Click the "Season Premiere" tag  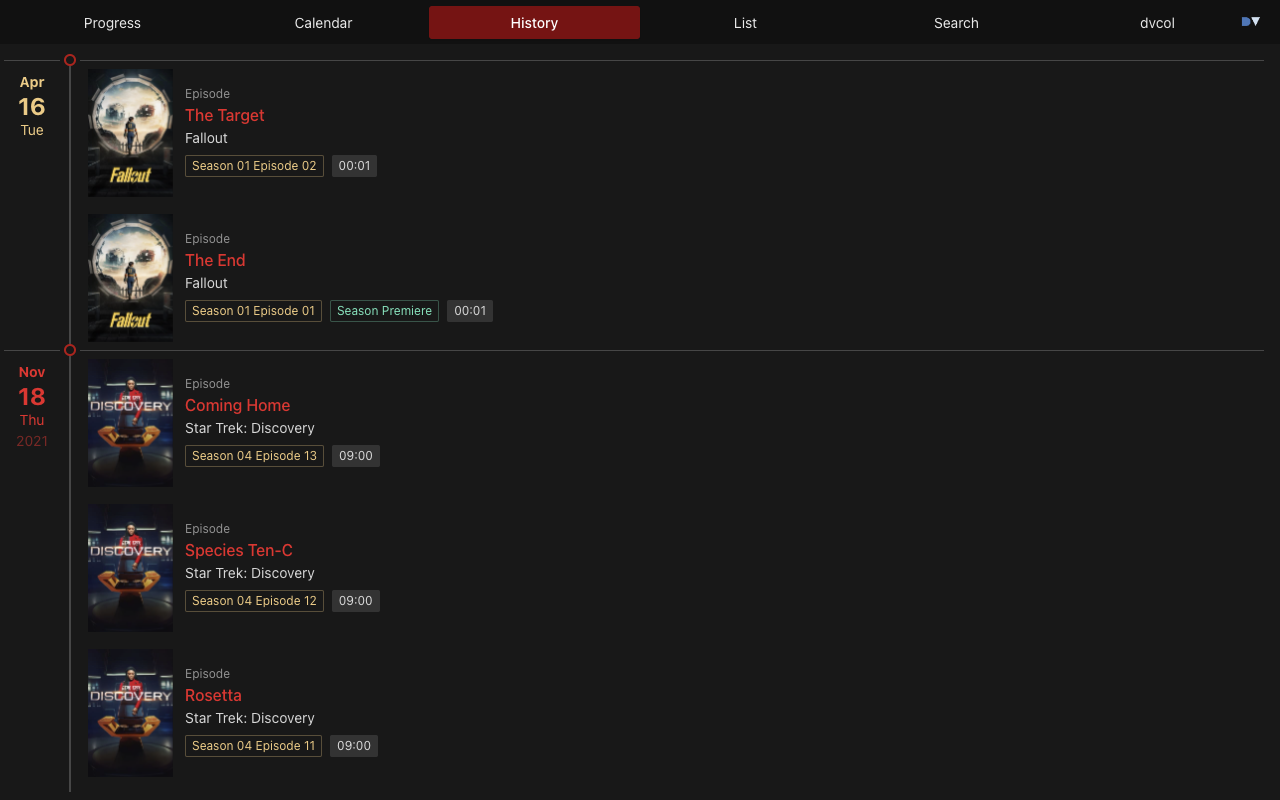click(384, 310)
